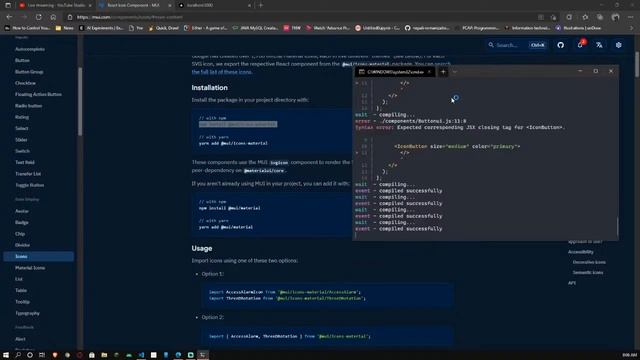Switch to the localhost:3000 tab
Screen dimensions: 640x360
click(214, 5)
